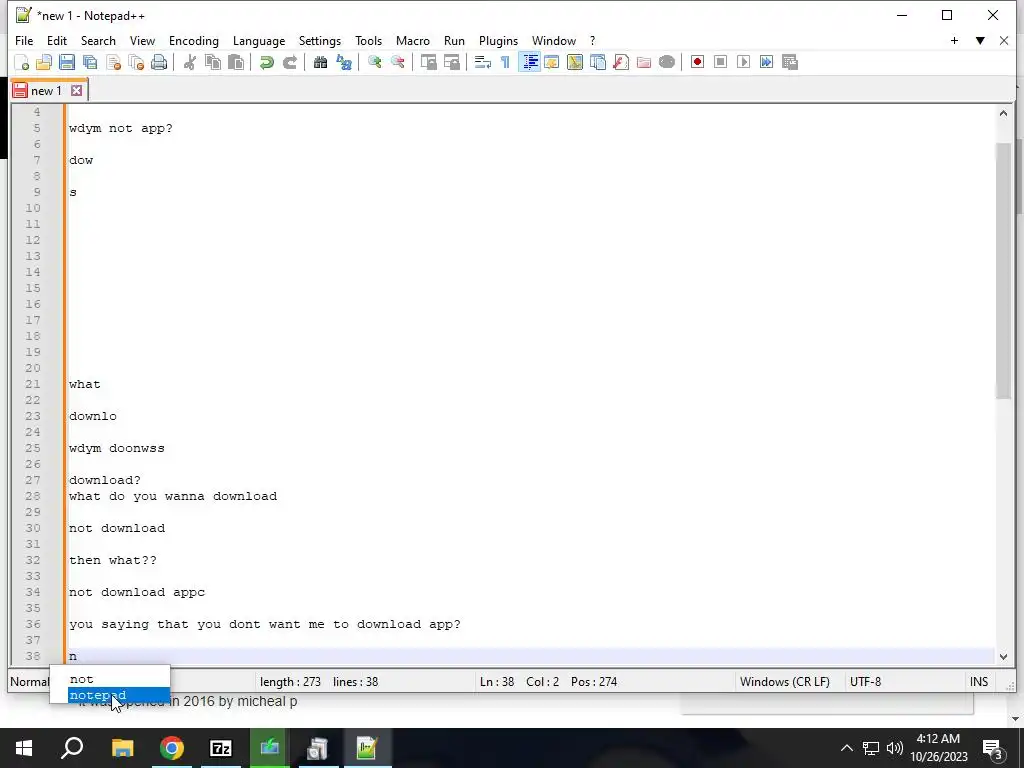This screenshot has height=768, width=1024.
Task: Open the Folder as Workspace icon
Action: click(x=644, y=62)
